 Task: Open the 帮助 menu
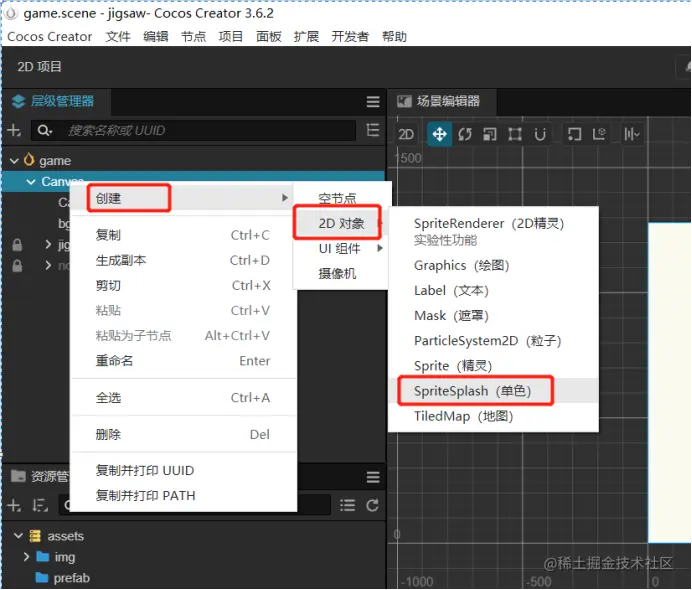tap(394, 36)
